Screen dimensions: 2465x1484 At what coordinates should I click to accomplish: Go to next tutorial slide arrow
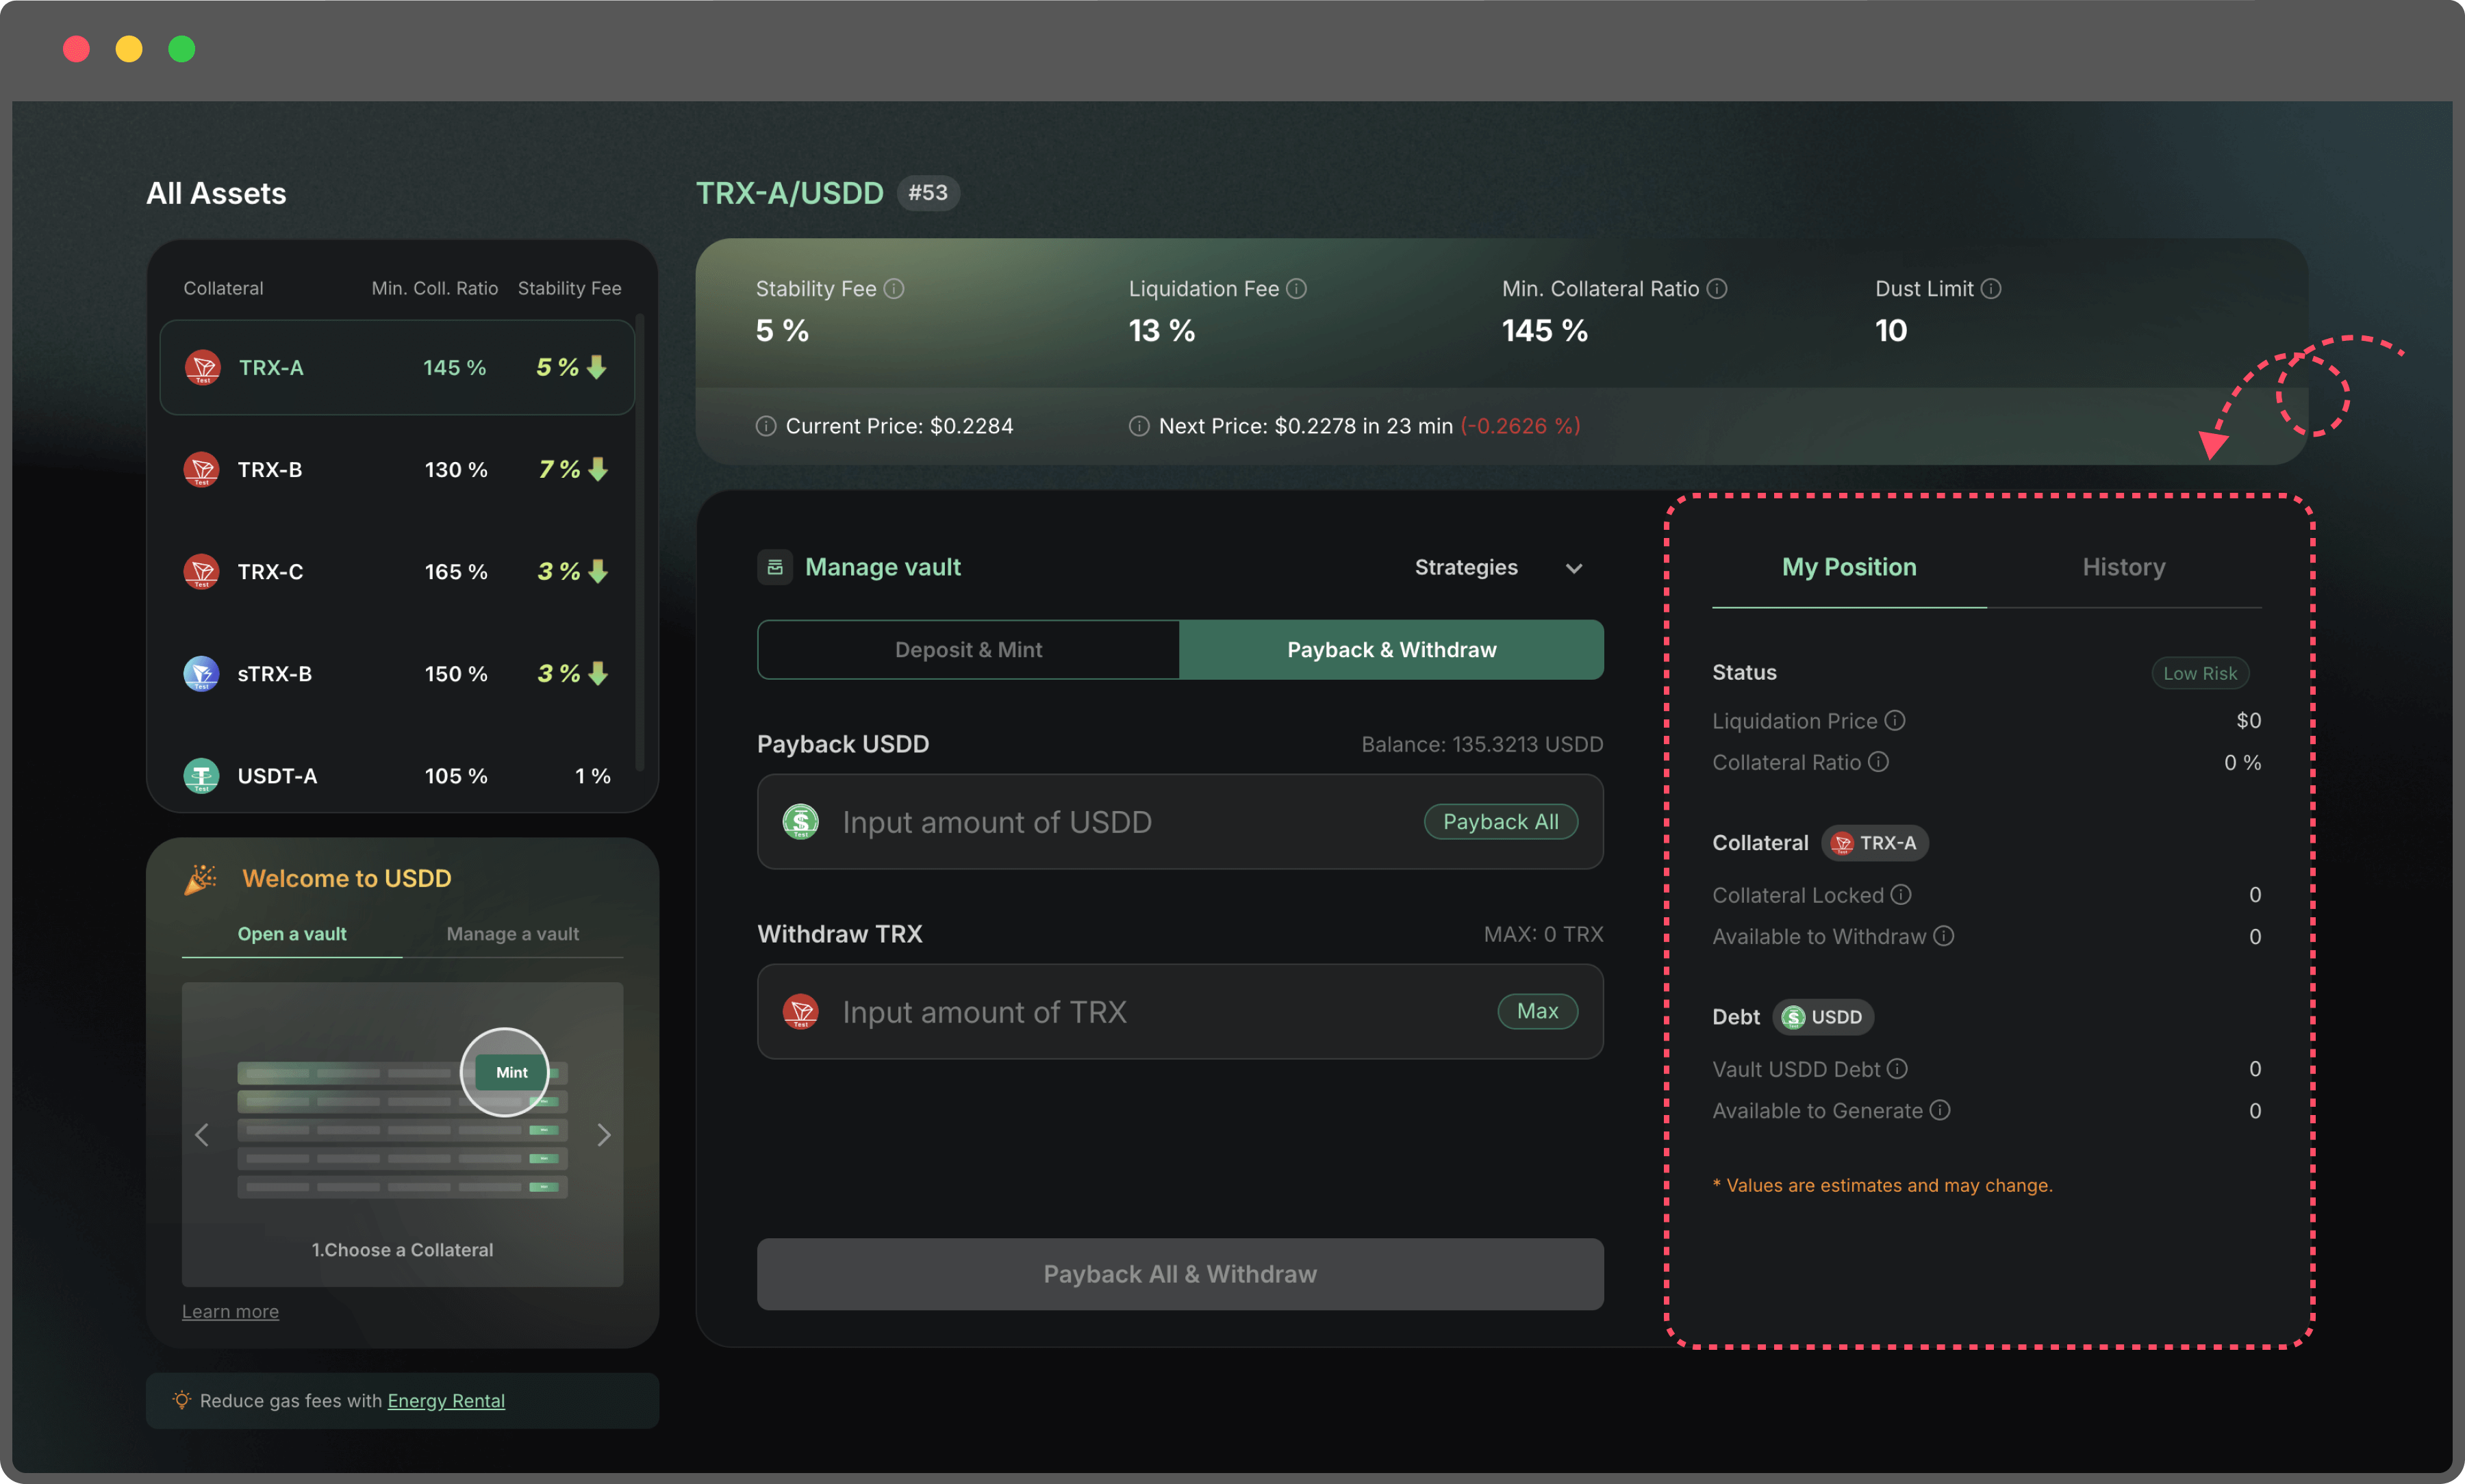click(x=603, y=1135)
